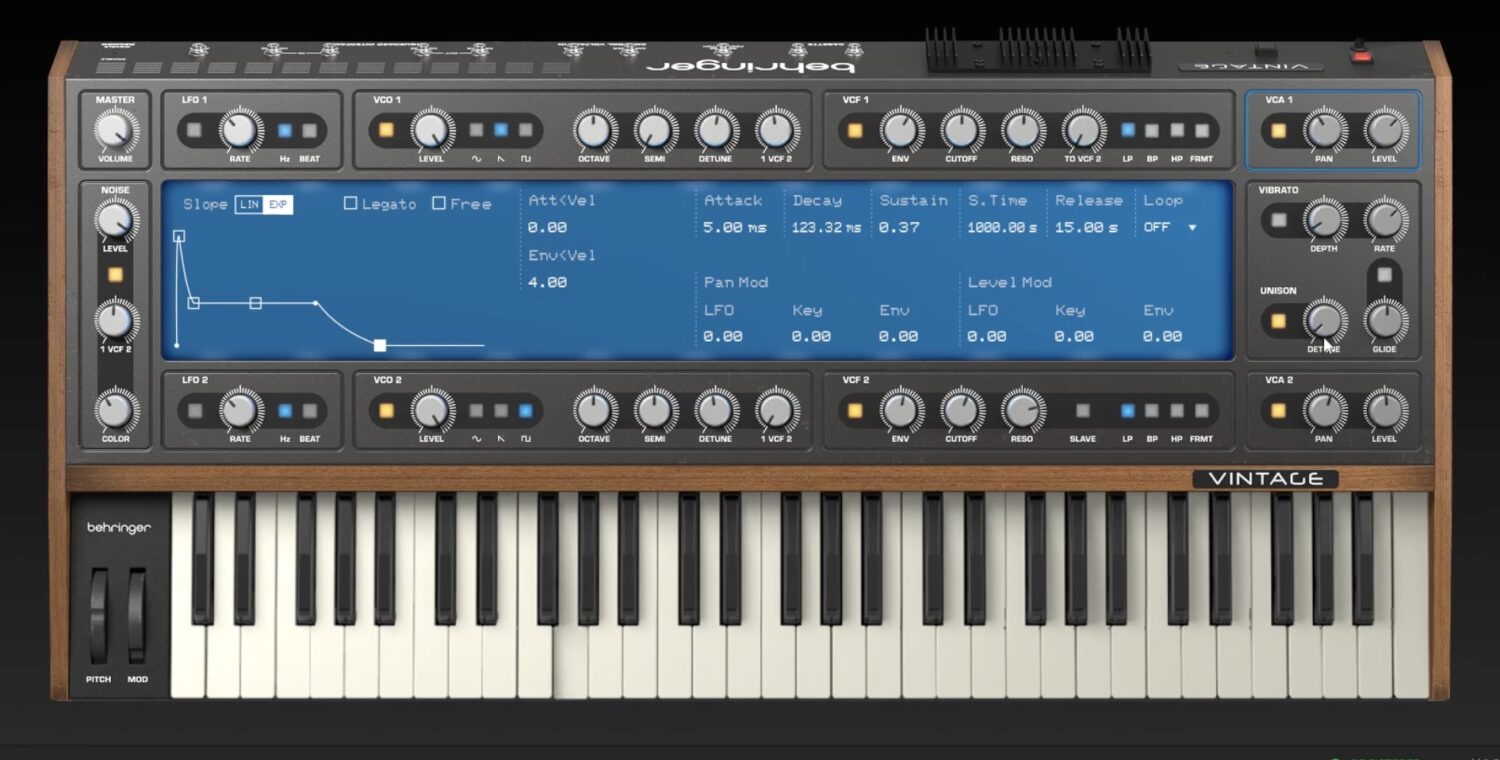Screen dimensions: 1500x760
Task: Click the VCO 1 OCTAVE knob
Action: coord(593,130)
